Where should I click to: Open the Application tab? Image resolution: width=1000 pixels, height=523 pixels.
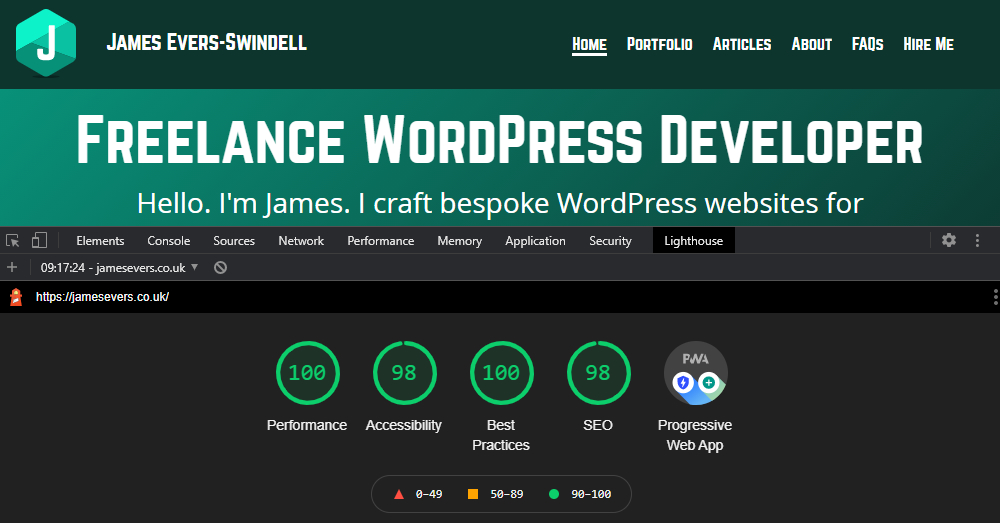[535, 240]
